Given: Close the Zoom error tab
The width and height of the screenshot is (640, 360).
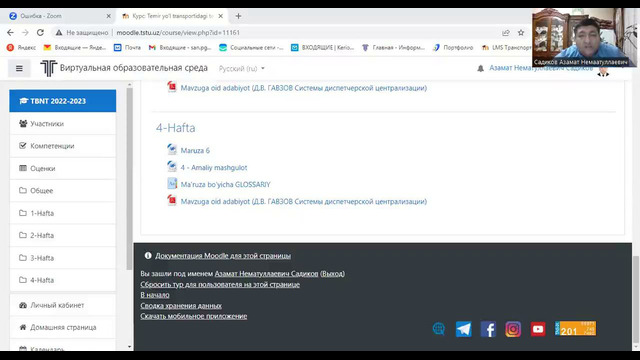Looking at the screenshot, I should pyautogui.click(x=109, y=16).
